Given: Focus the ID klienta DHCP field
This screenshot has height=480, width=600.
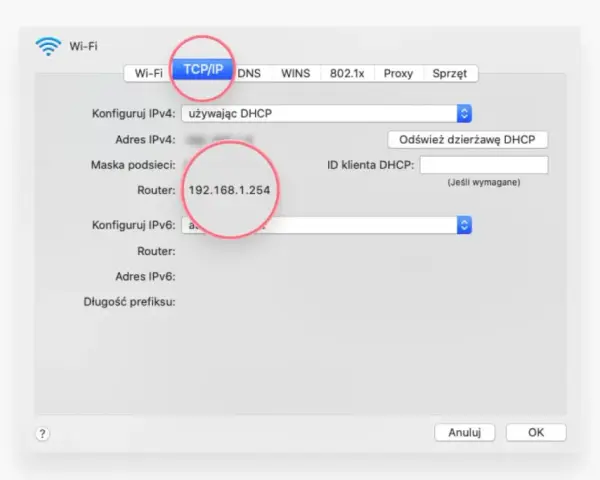Looking at the screenshot, I should (x=484, y=165).
